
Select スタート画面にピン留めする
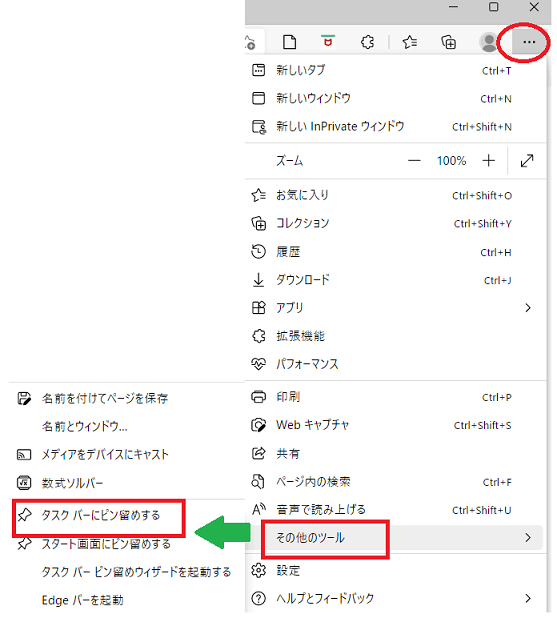click(128, 544)
